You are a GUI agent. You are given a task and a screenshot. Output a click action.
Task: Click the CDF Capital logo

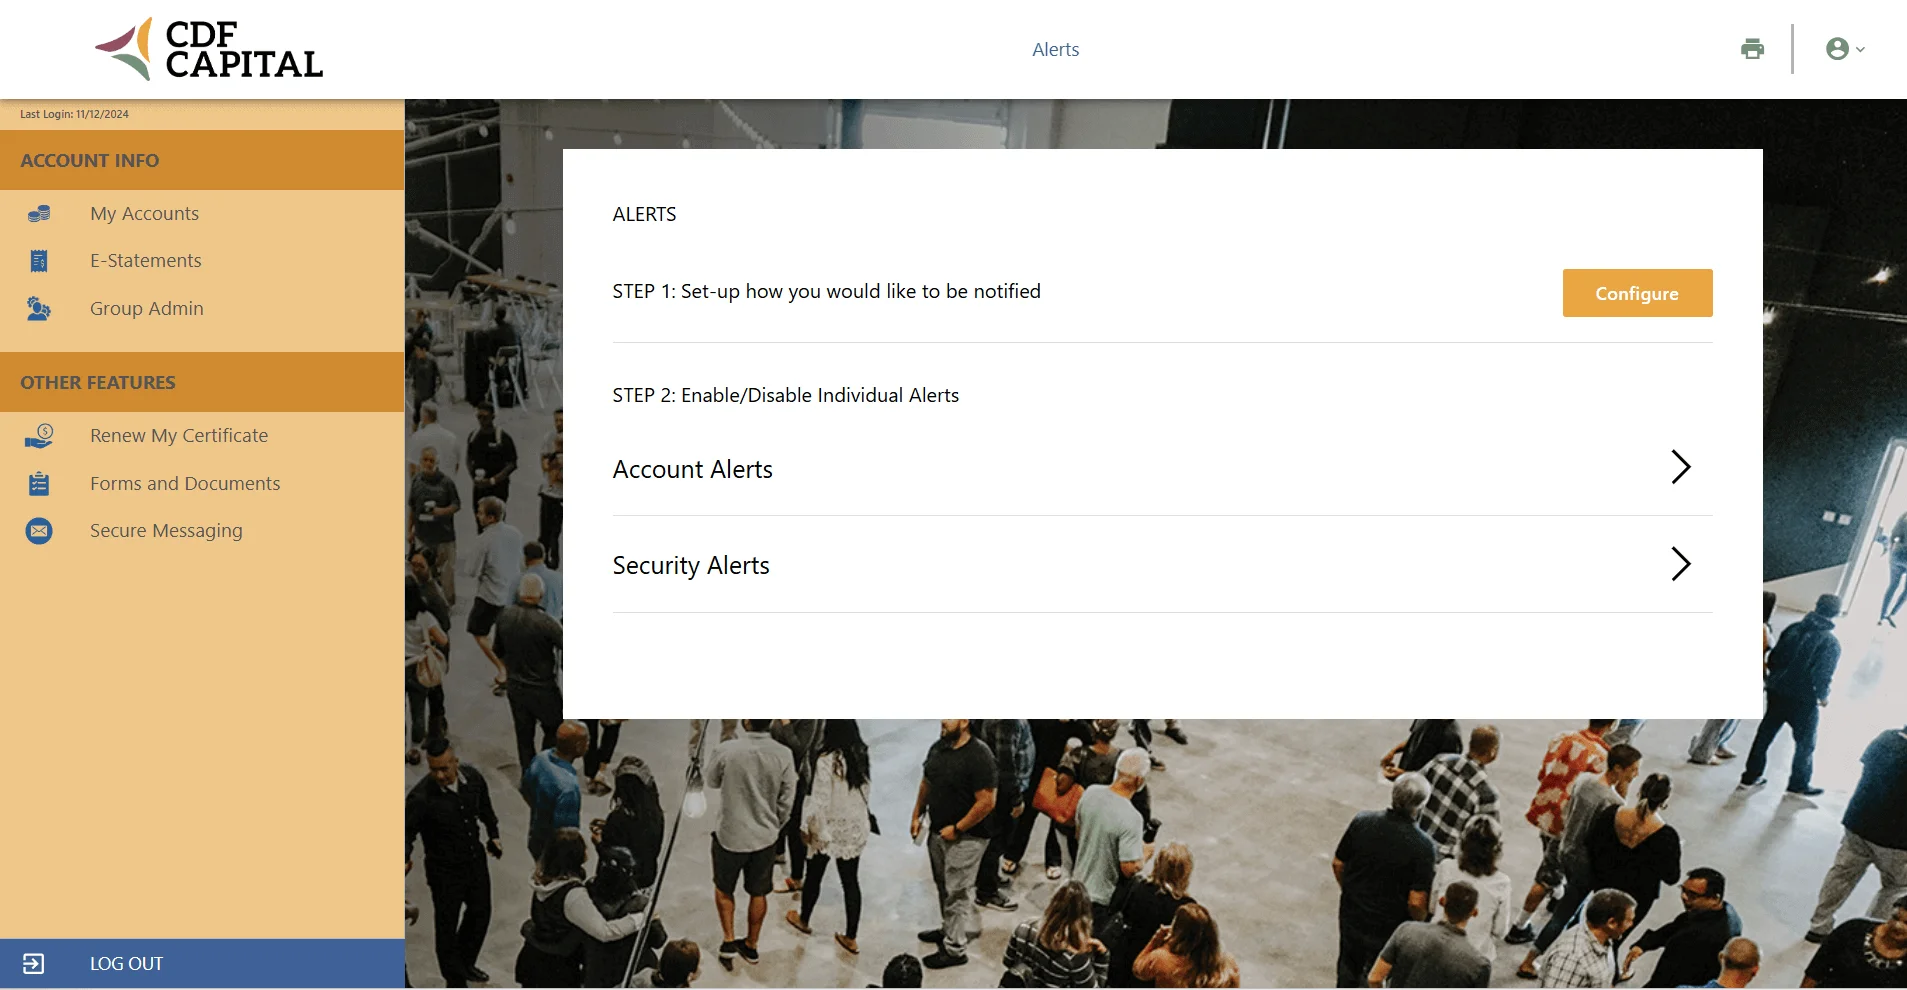[209, 49]
